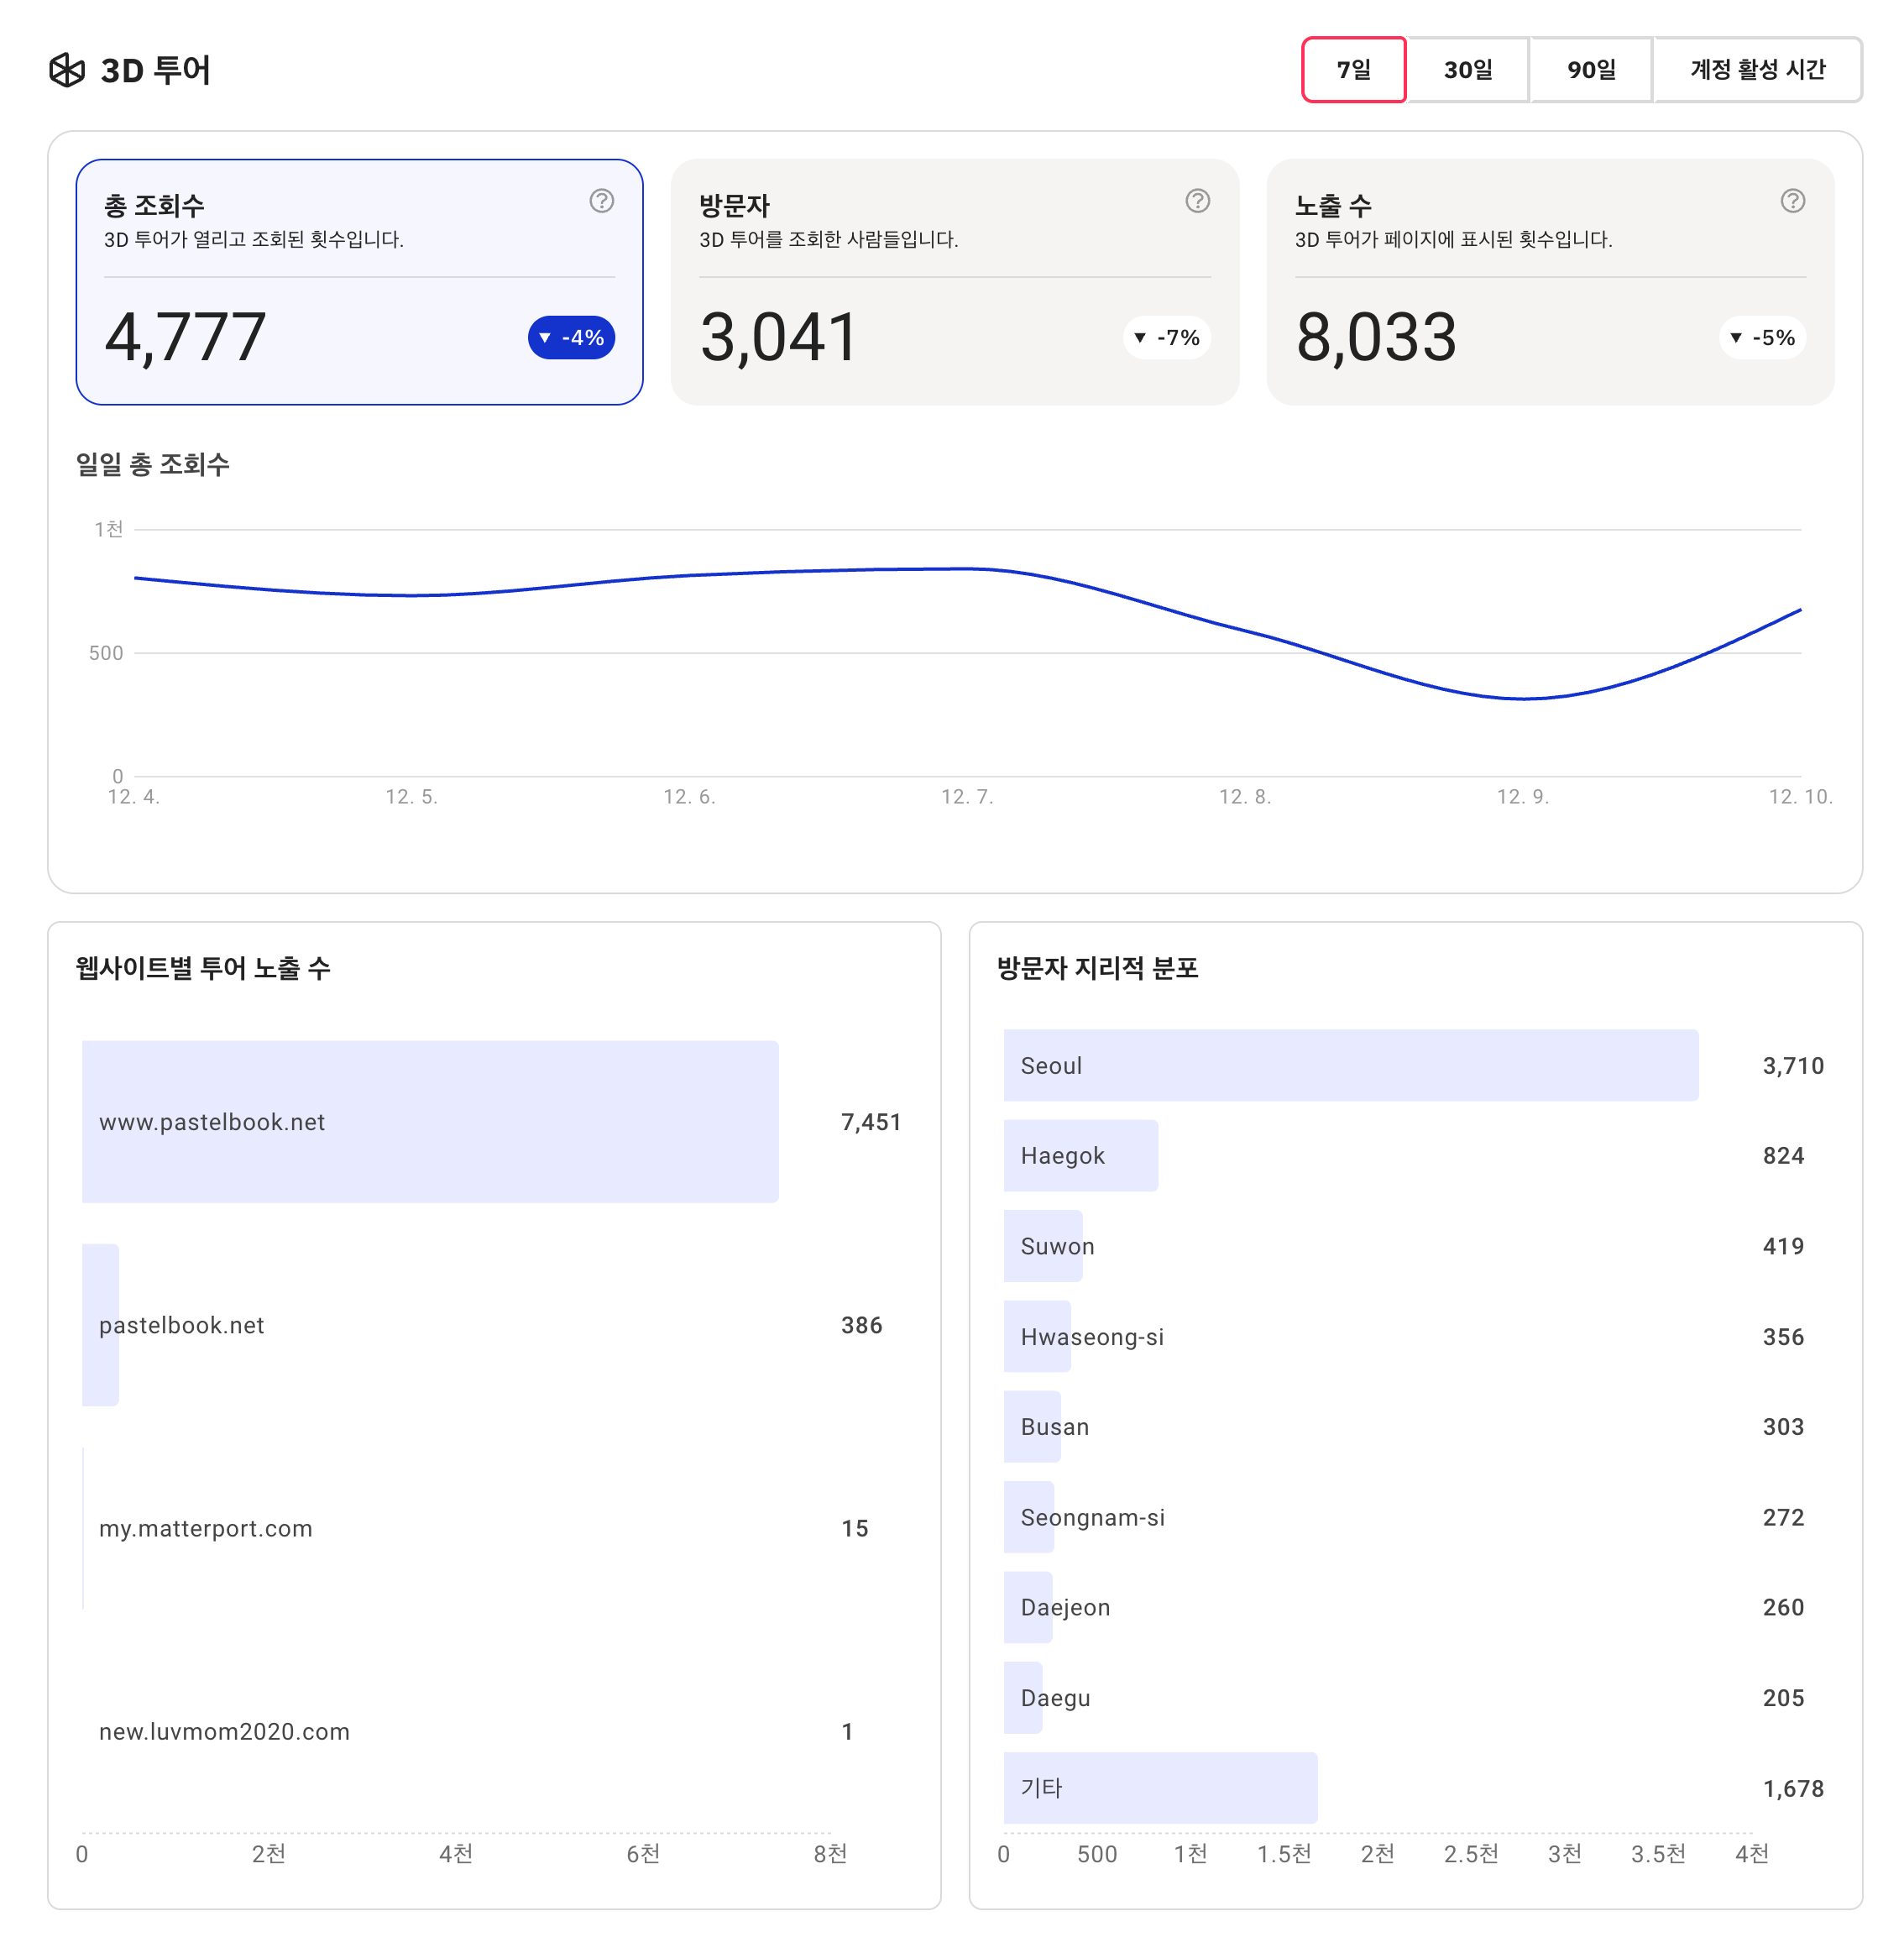Click the Seoul visitor bar
Image resolution: width=1904 pixels, height=1958 pixels.
click(x=1350, y=1066)
